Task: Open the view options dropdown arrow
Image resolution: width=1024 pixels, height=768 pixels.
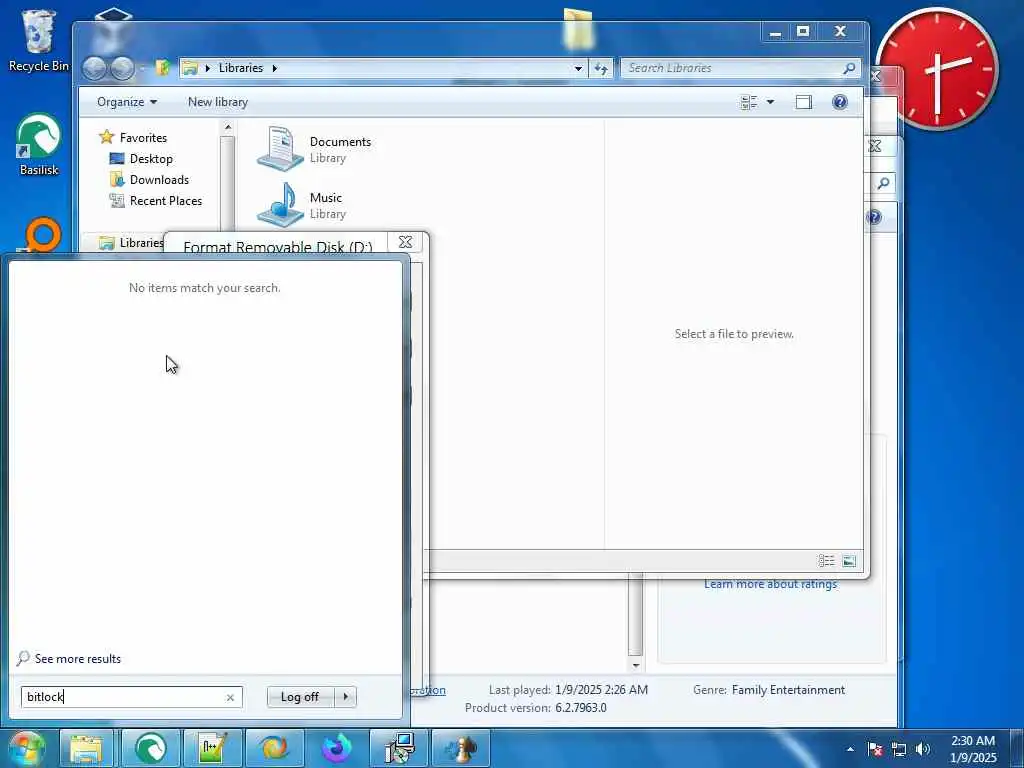Action: (x=770, y=102)
